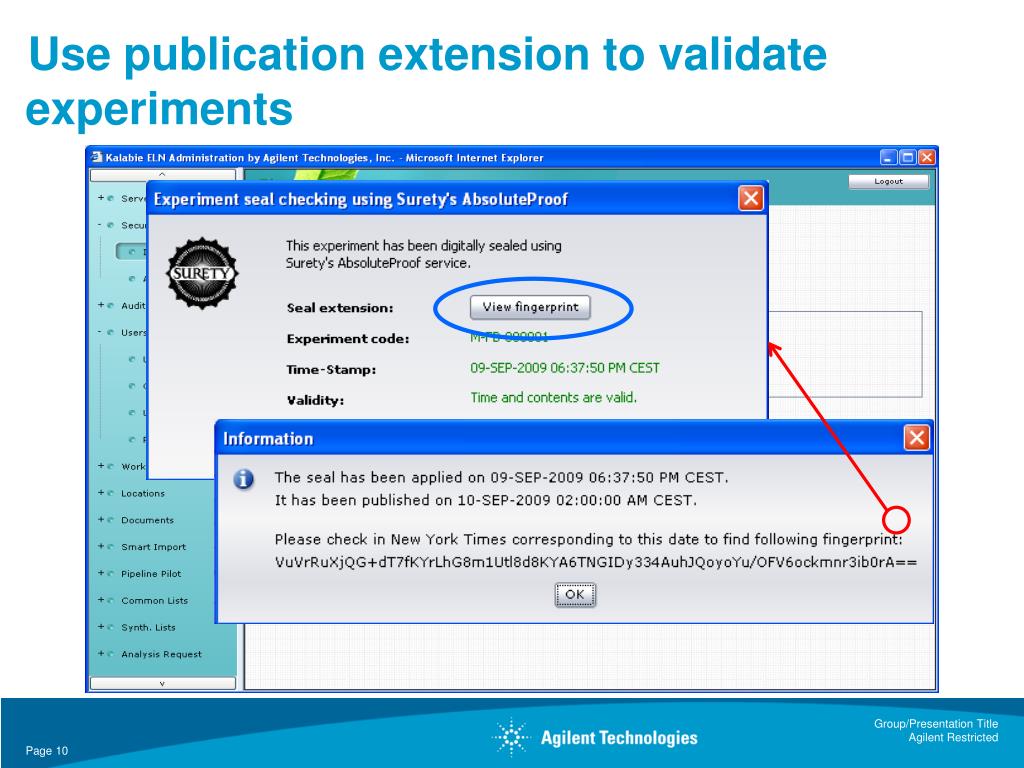Expand the Pipeline Pilot tree node

101,573
